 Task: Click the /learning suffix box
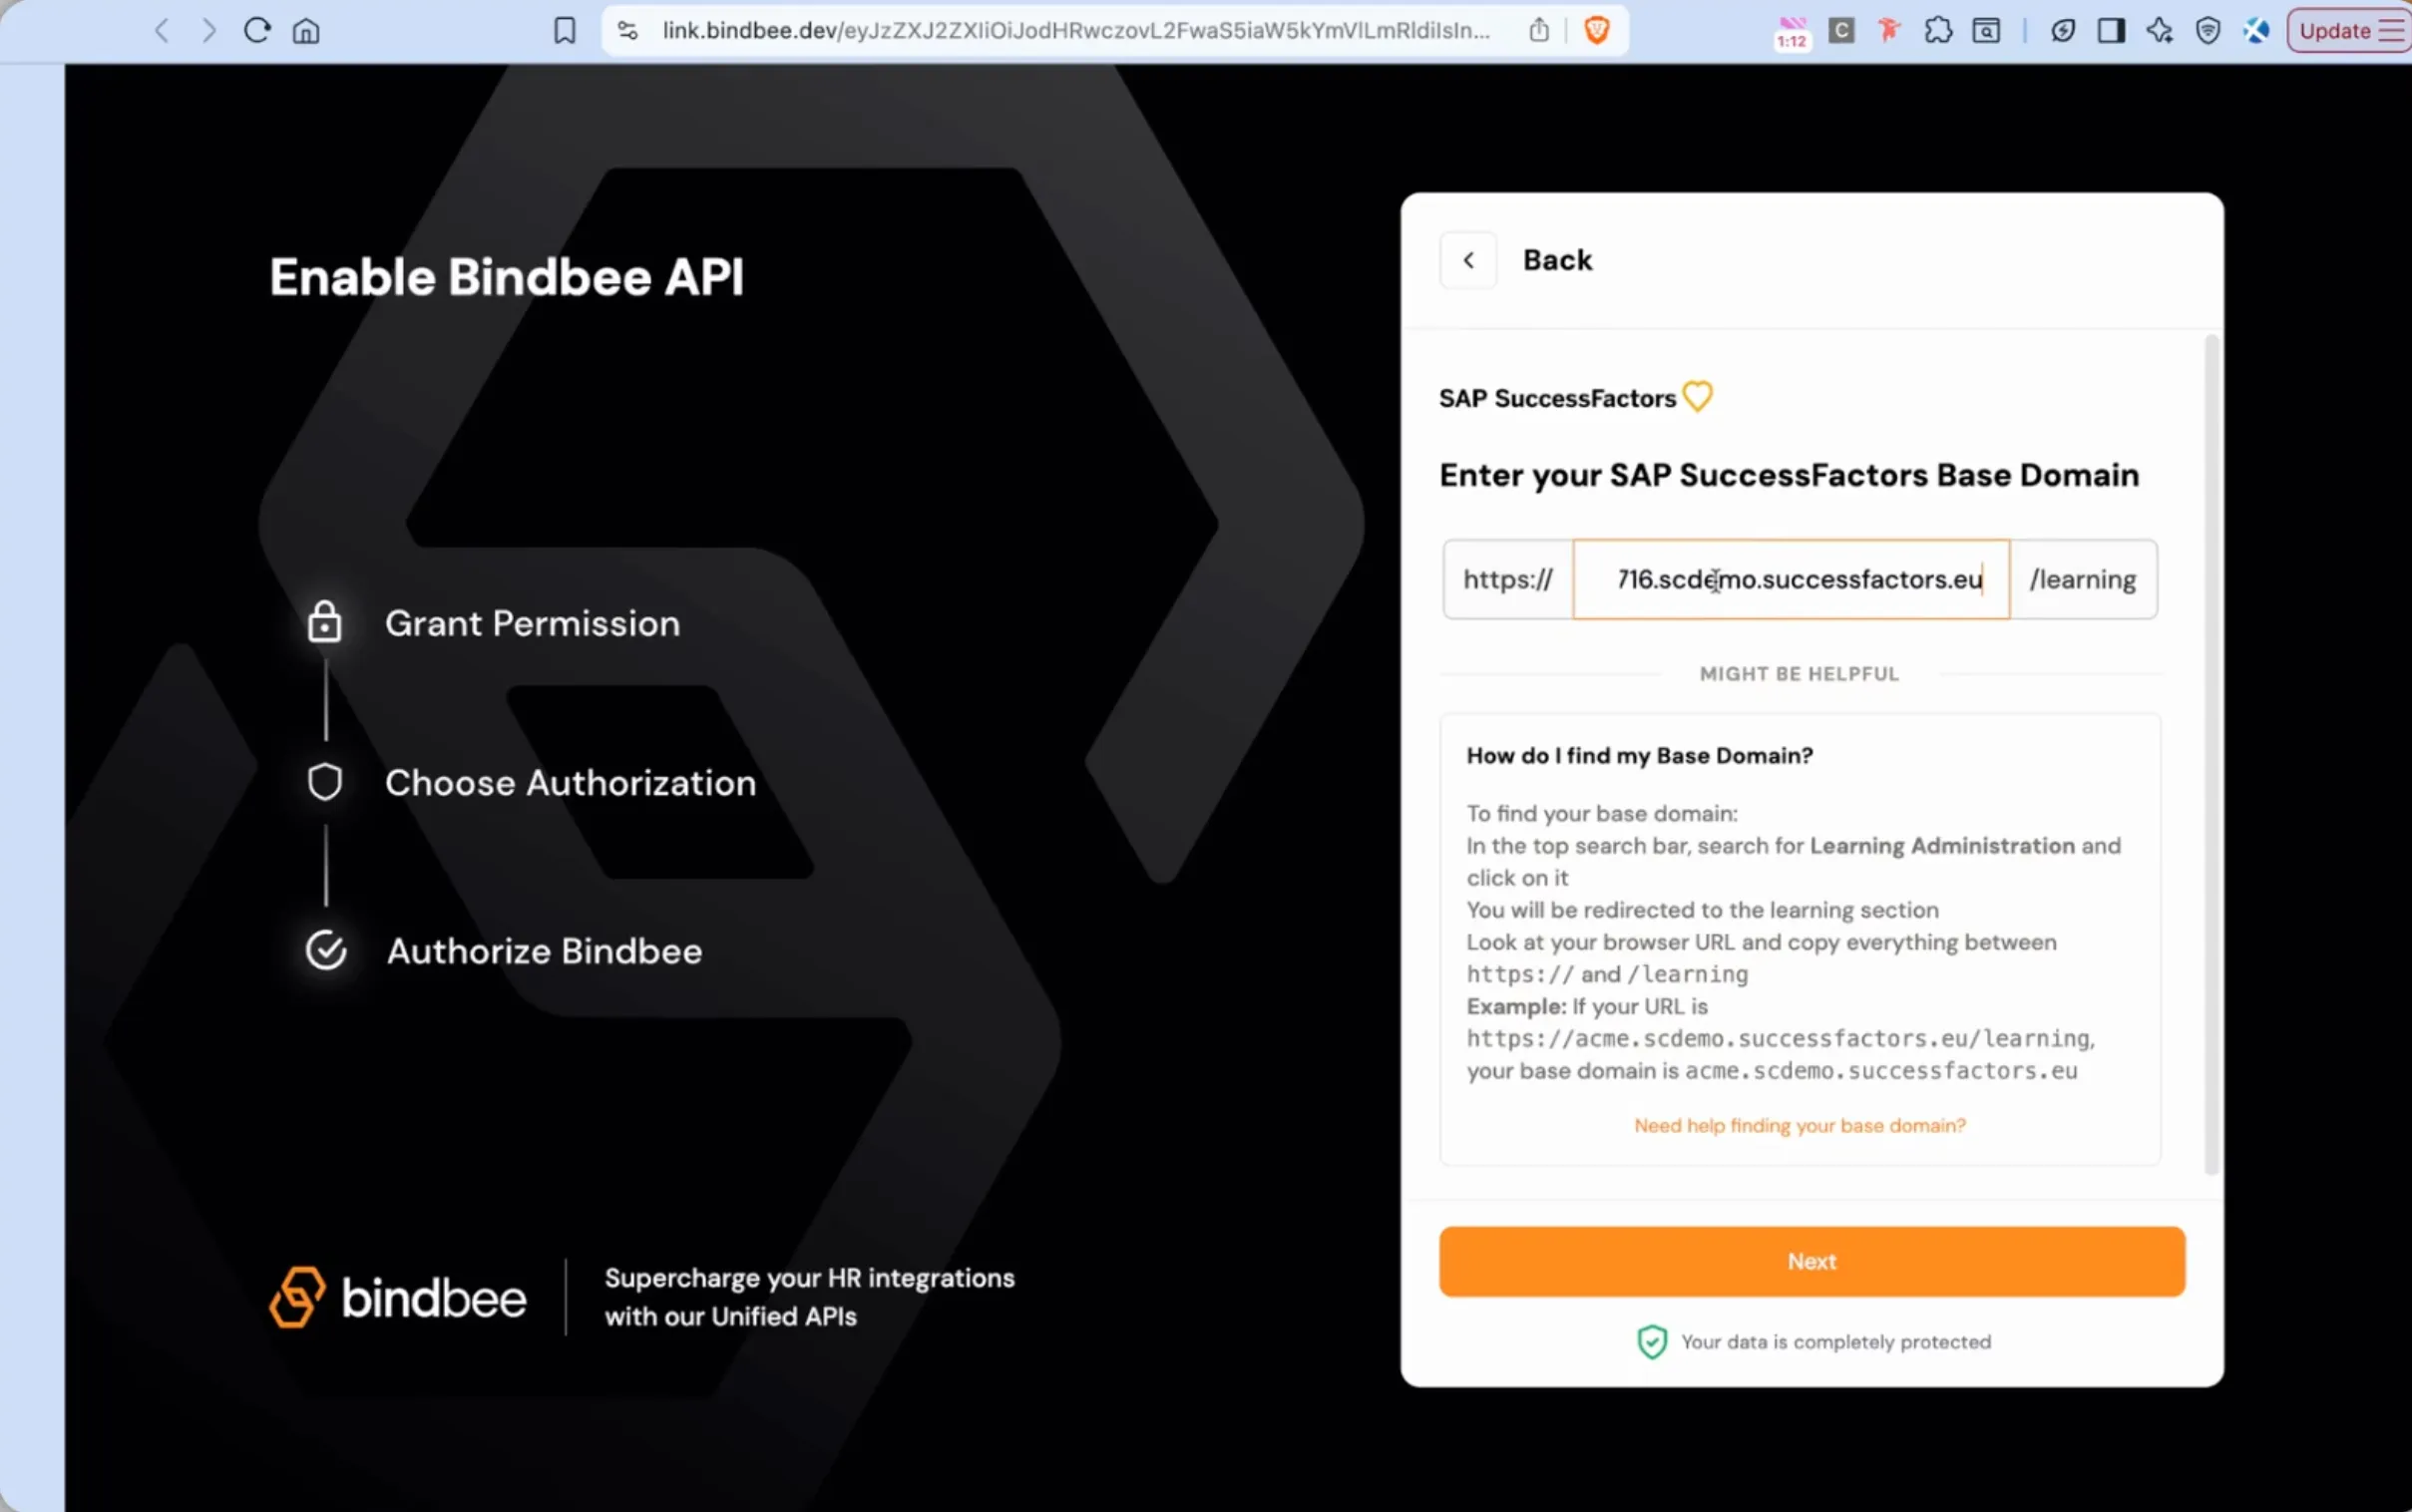click(2083, 579)
